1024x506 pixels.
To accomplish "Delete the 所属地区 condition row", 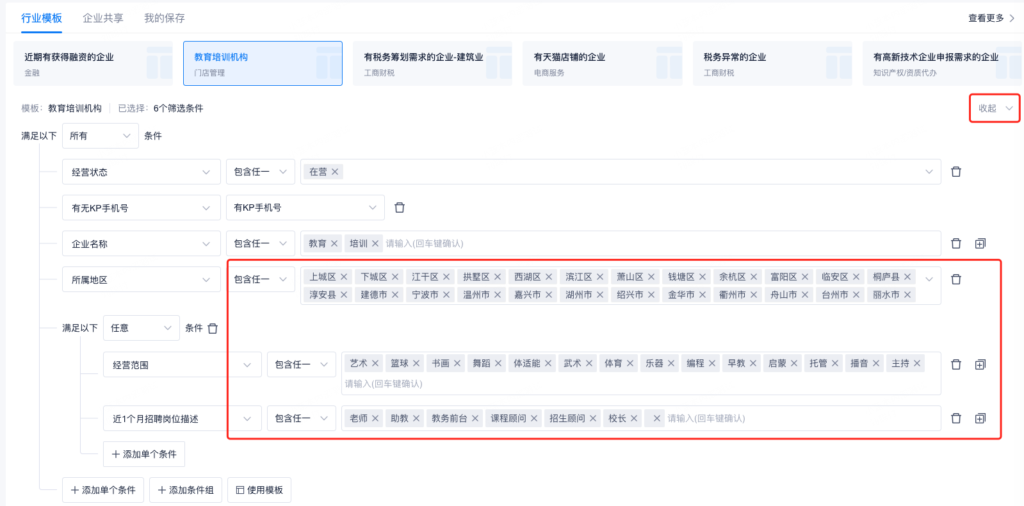I will click(956, 279).
